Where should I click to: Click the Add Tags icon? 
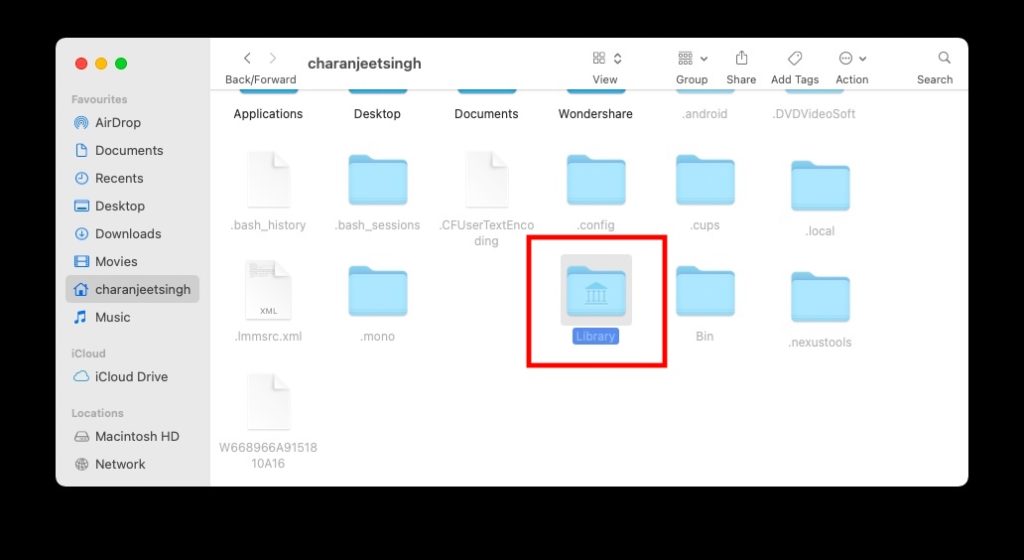click(x=795, y=58)
